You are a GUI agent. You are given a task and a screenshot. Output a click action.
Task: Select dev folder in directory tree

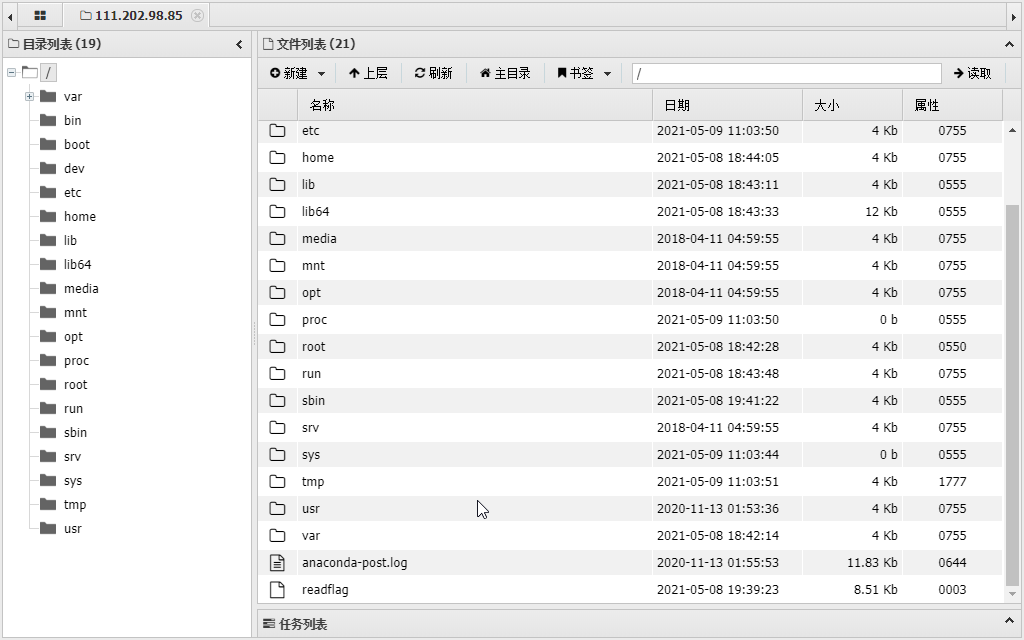[x=74, y=168]
